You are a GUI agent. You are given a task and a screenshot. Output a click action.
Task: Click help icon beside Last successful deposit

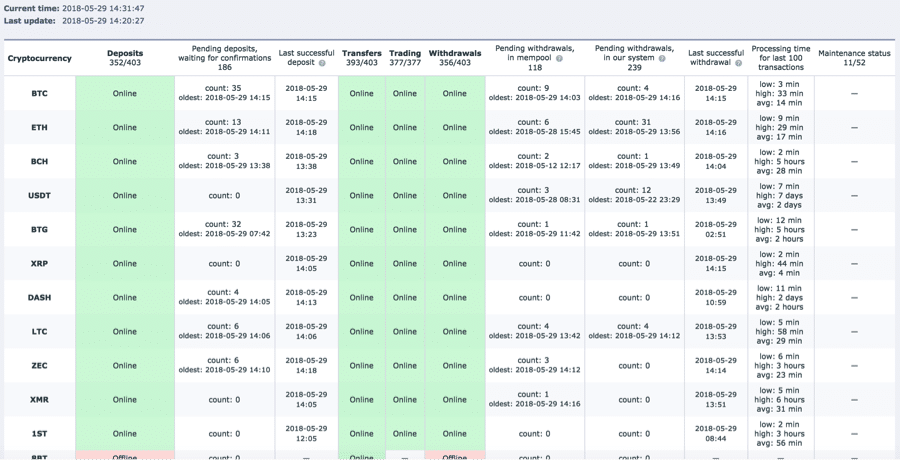[x=324, y=63]
